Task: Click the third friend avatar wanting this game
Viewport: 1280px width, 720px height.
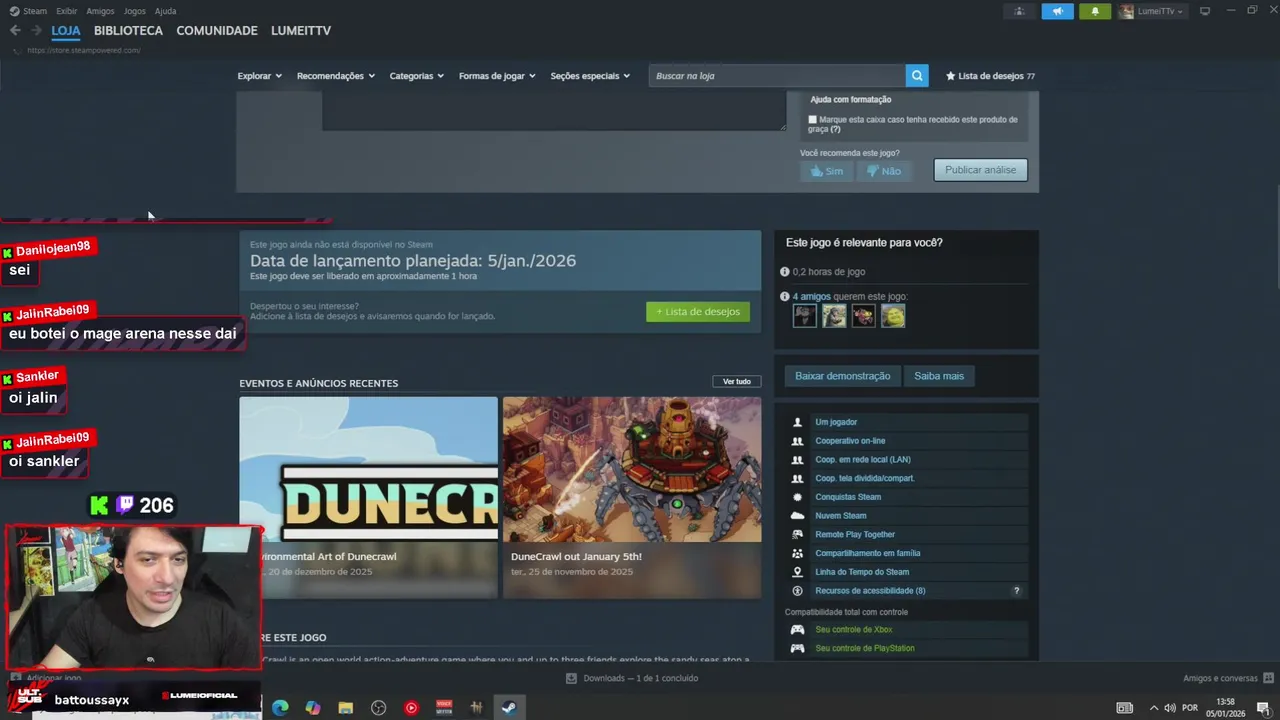Action: 863,316
